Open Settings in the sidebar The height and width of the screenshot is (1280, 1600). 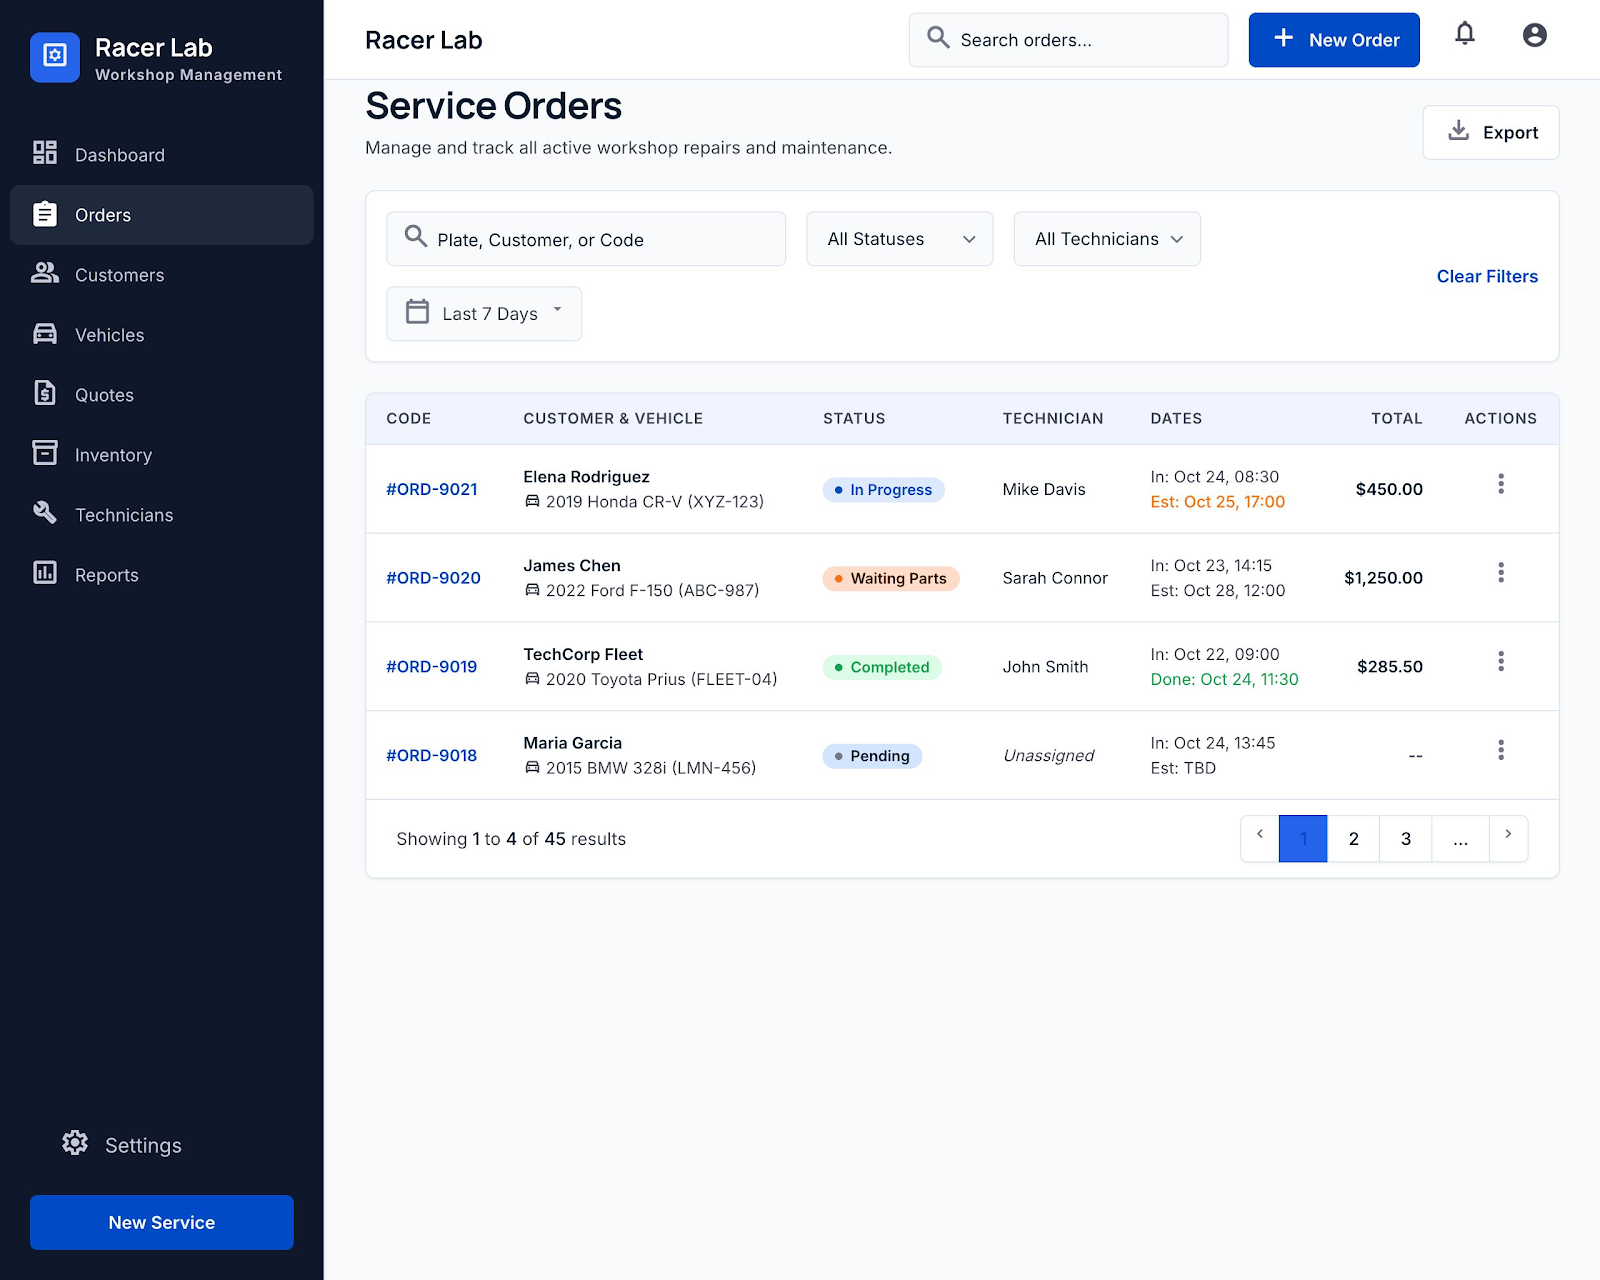point(162,1145)
